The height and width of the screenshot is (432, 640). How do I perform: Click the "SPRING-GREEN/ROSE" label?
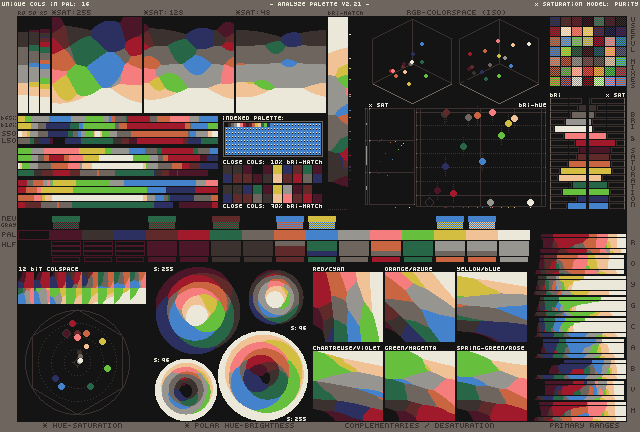(491, 348)
